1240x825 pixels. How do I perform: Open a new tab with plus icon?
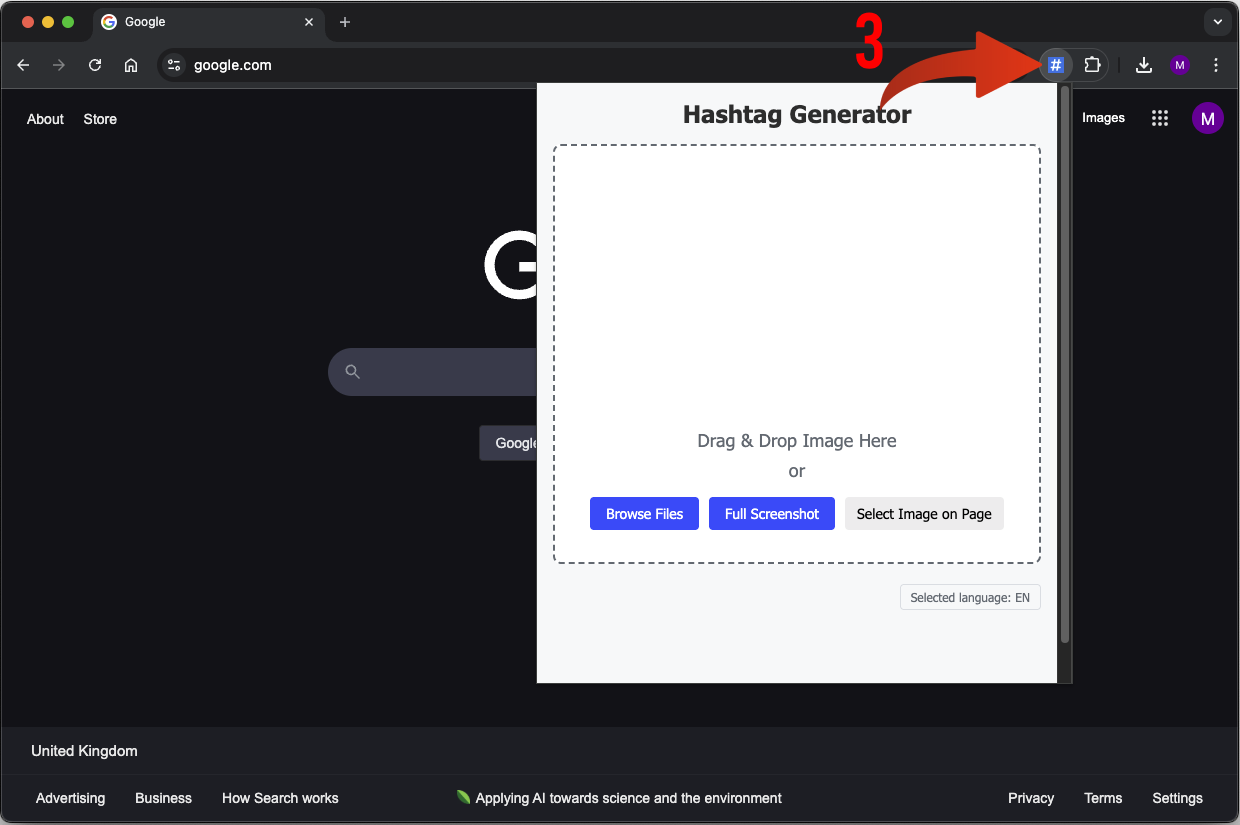pyautogui.click(x=345, y=22)
